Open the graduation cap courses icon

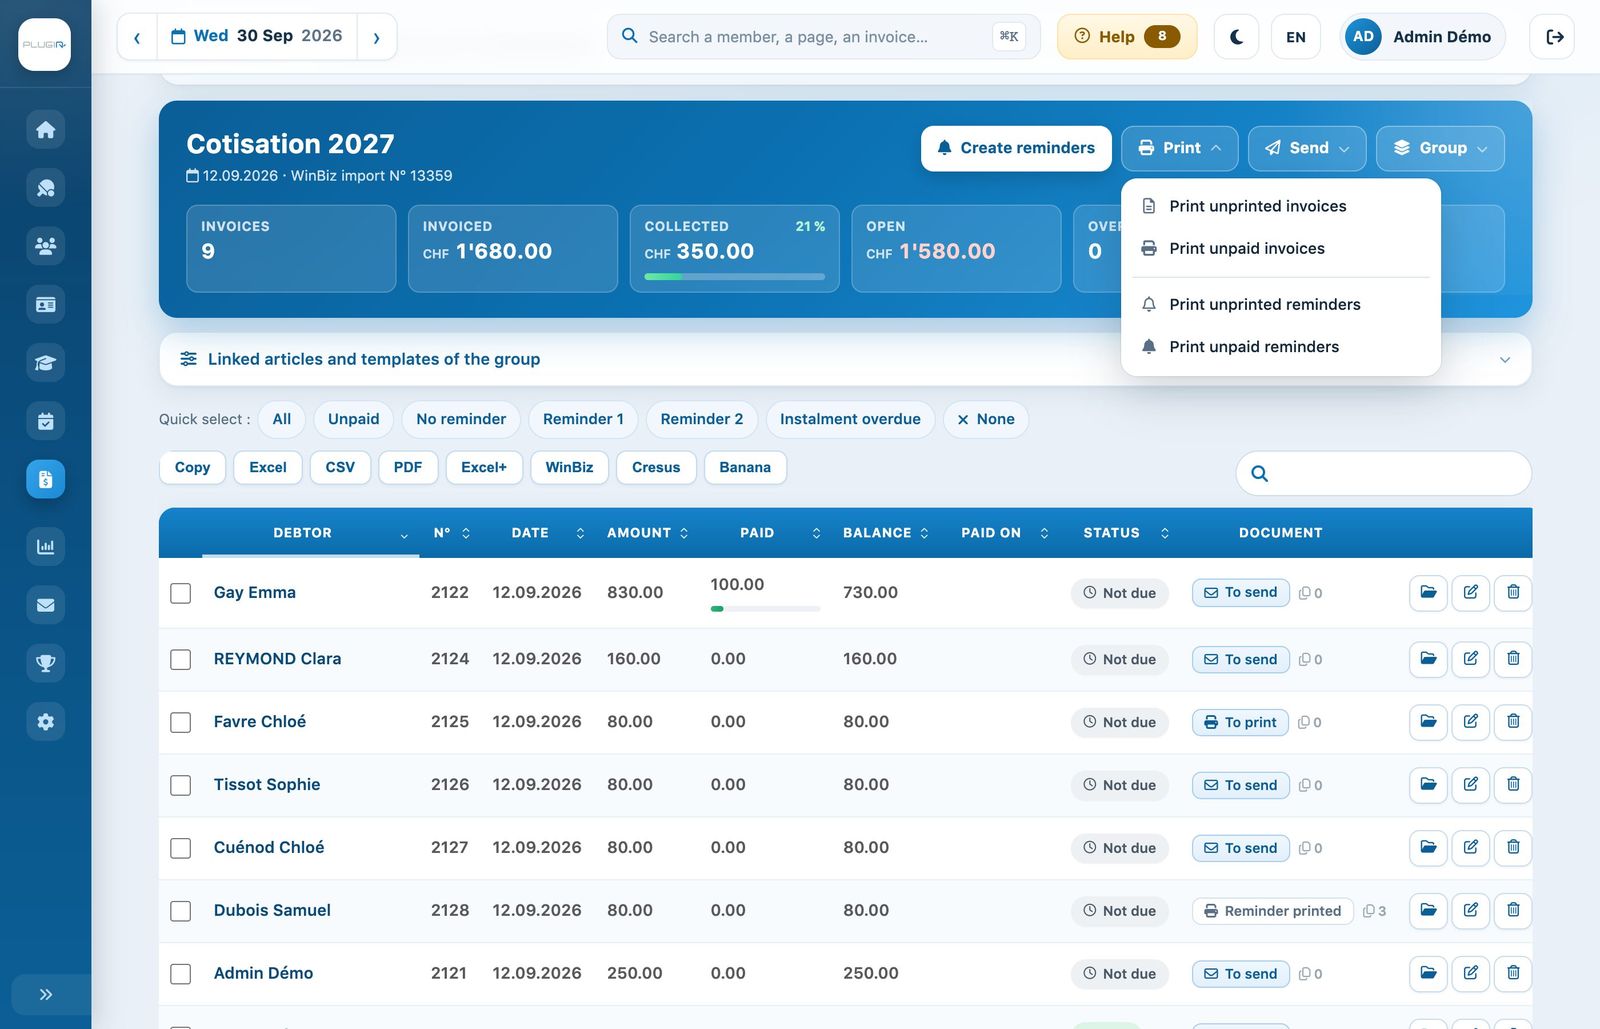[45, 363]
